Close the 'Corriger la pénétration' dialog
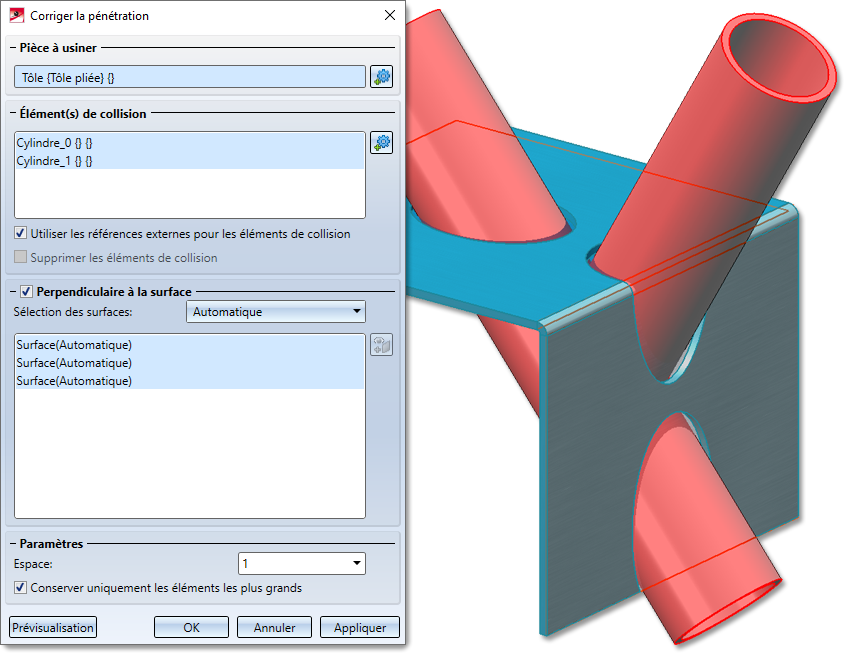Viewport: 849px width, 666px height. click(390, 15)
